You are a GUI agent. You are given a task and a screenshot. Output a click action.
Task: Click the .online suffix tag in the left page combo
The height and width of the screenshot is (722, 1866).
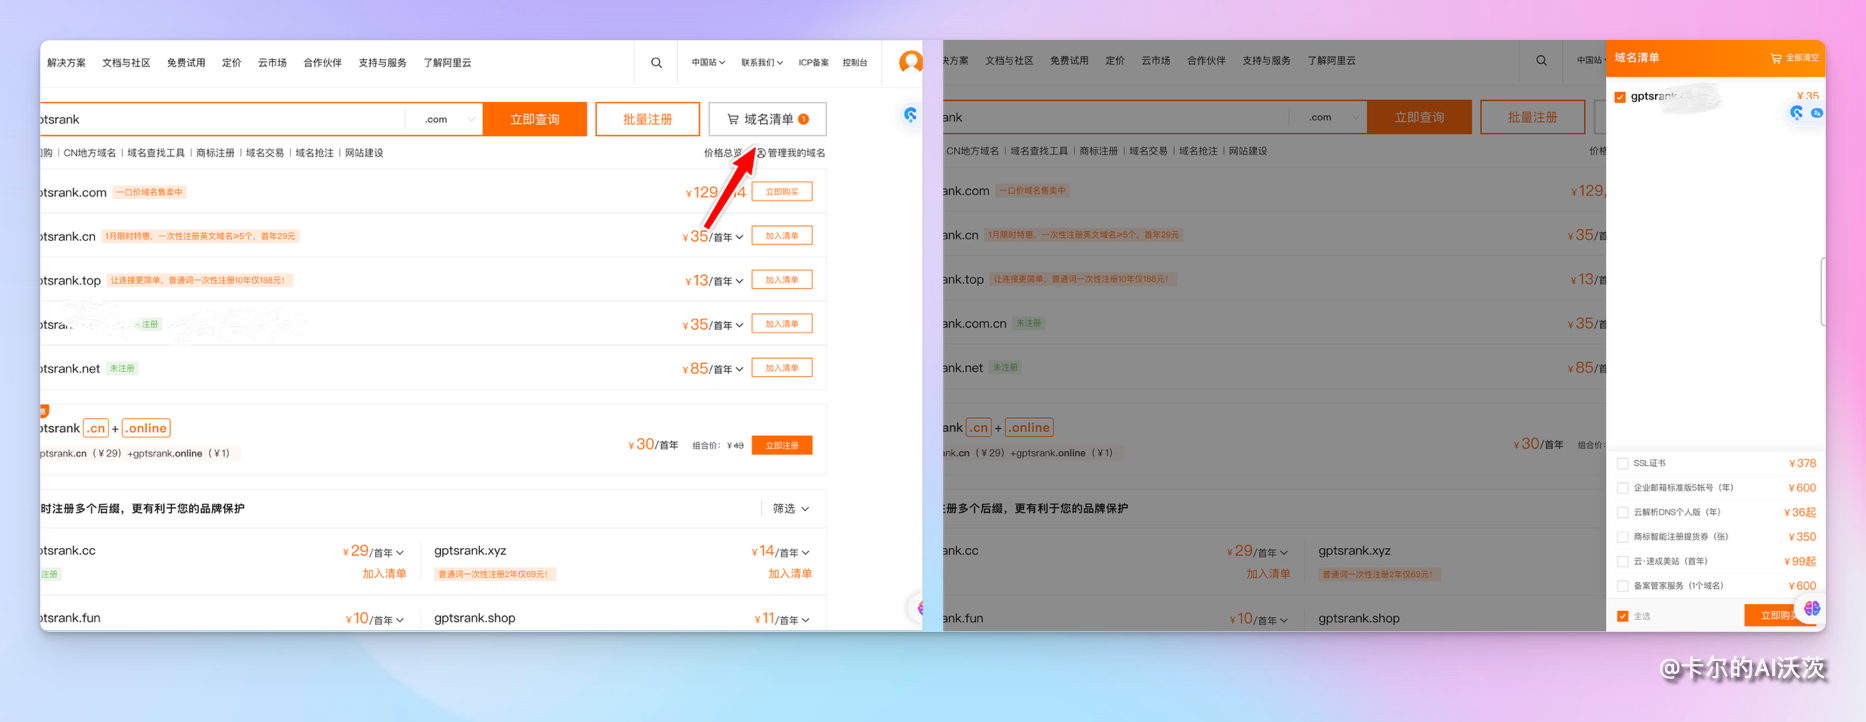[x=146, y=428]
